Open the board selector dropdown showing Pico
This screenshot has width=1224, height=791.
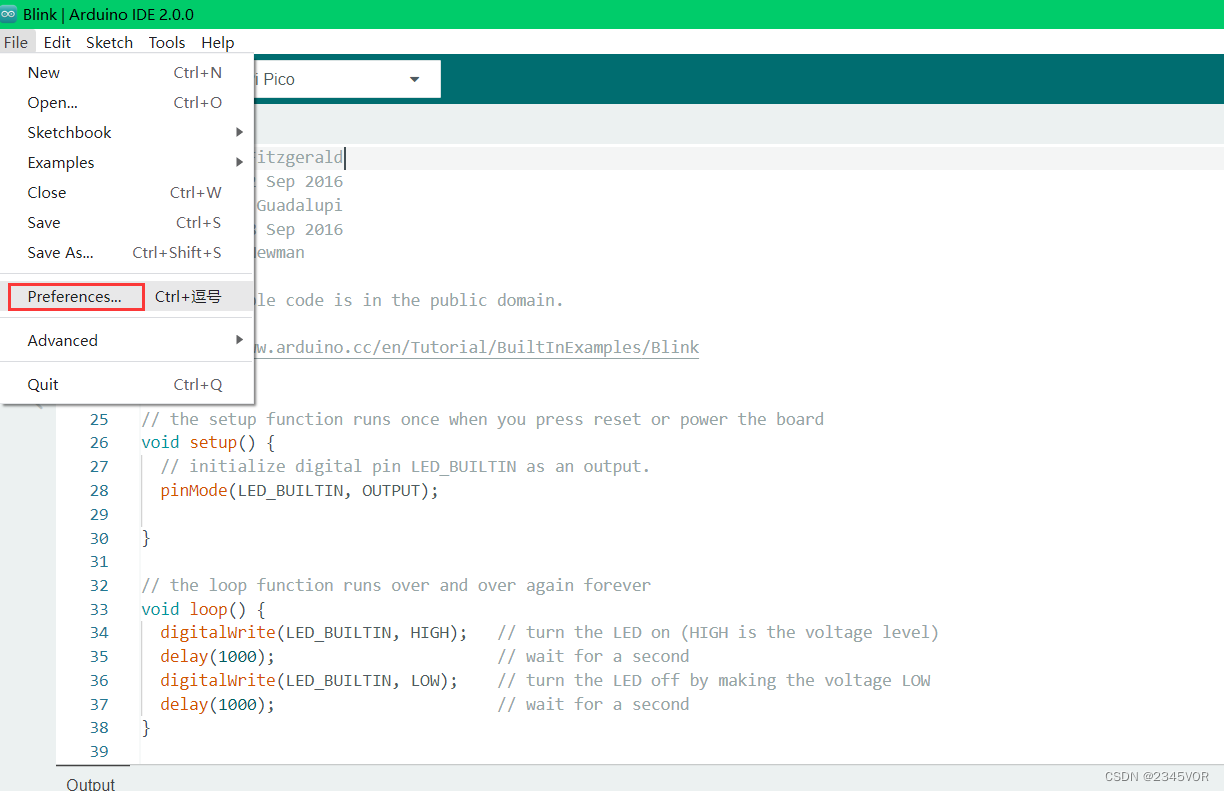pos(346,79)
